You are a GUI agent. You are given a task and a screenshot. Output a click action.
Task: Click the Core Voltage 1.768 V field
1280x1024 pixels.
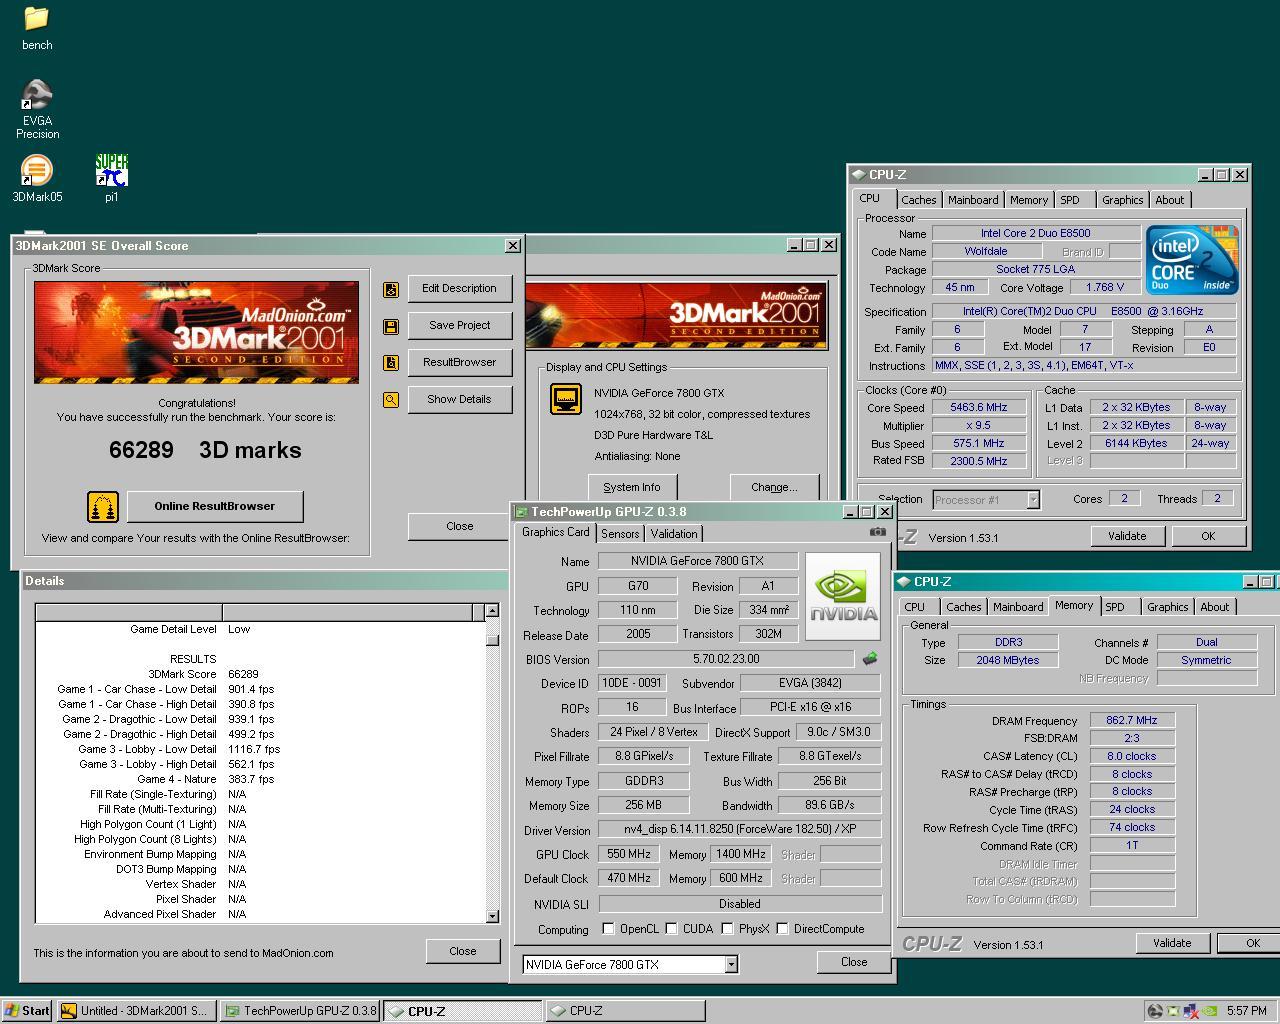pyautogui.click(x=1105, y=288)
